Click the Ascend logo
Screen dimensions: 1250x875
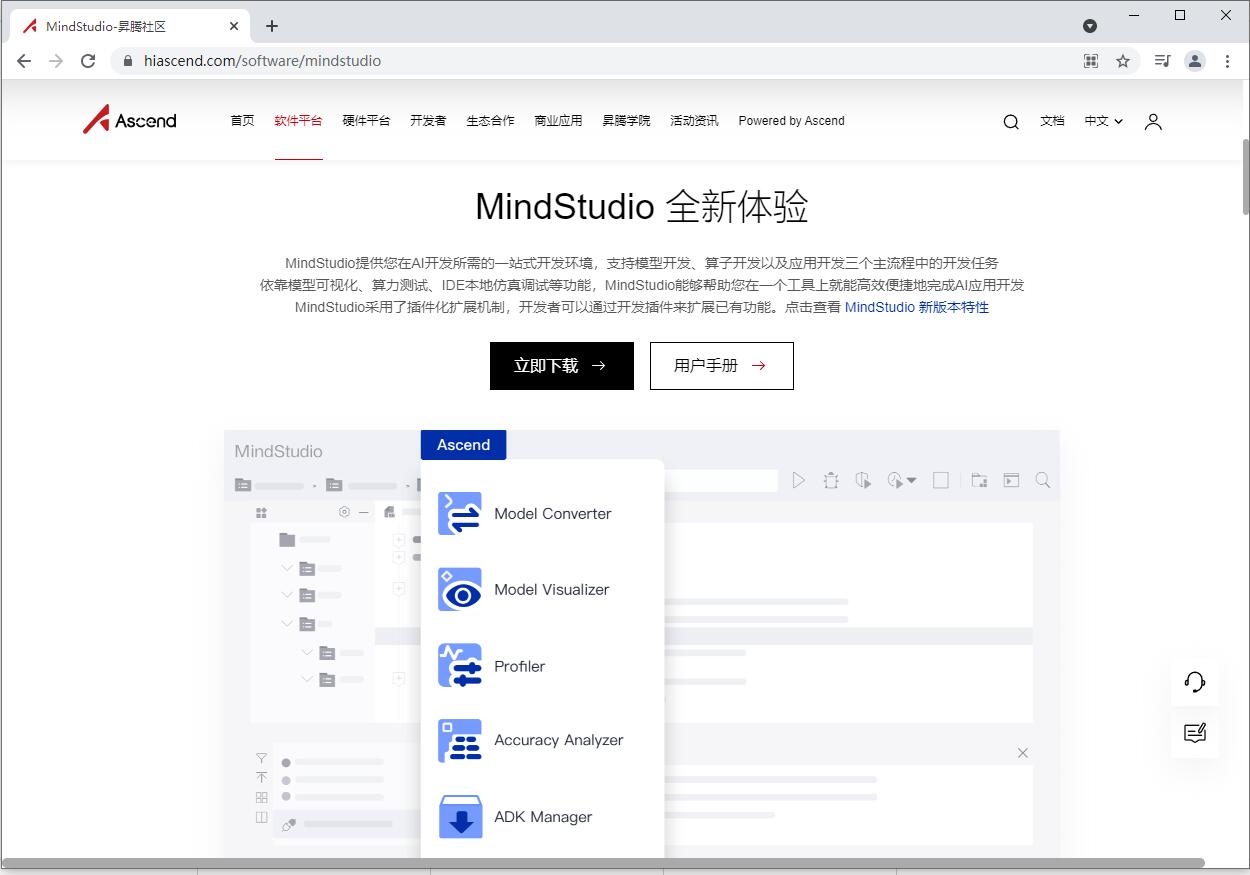[x=129, y=120]
